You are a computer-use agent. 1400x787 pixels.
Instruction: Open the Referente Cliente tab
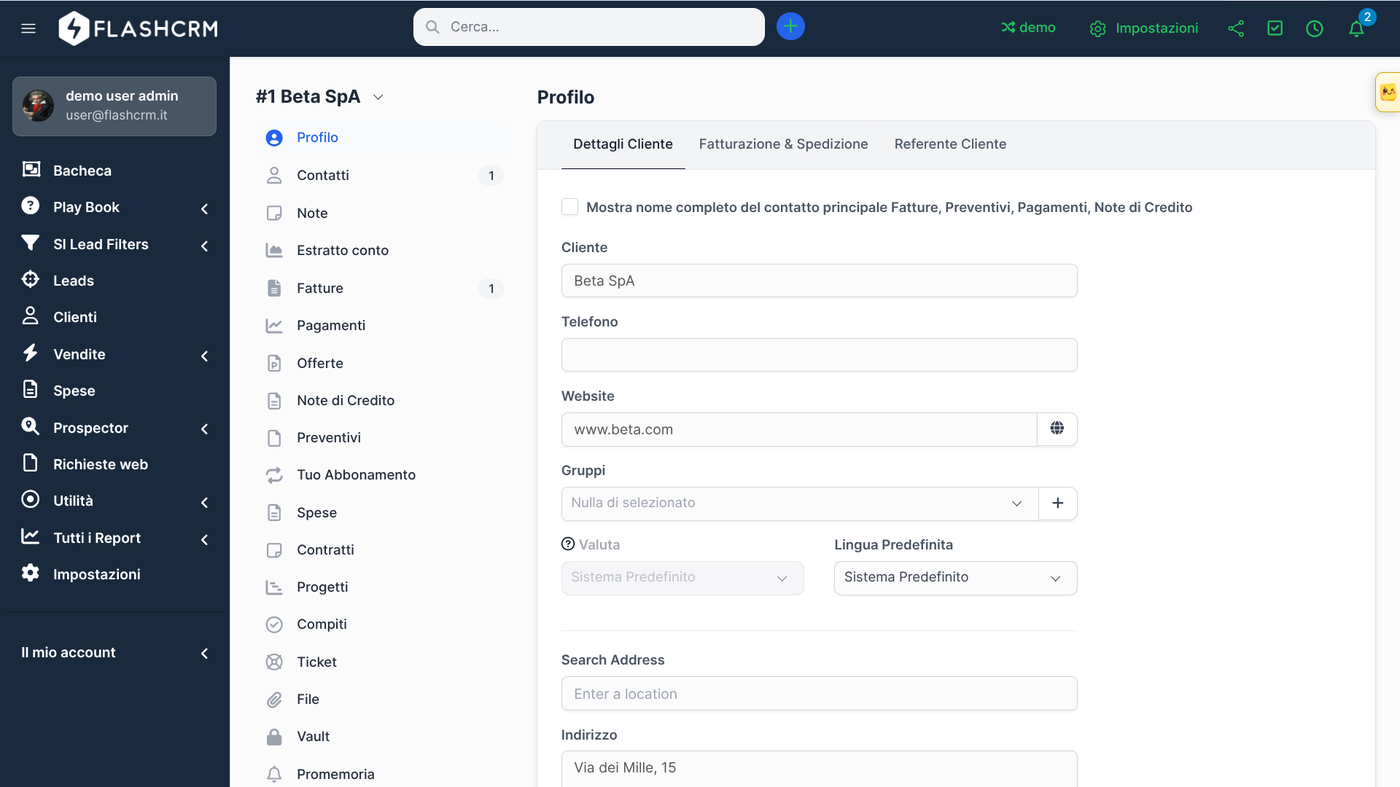tap(950, 144)
